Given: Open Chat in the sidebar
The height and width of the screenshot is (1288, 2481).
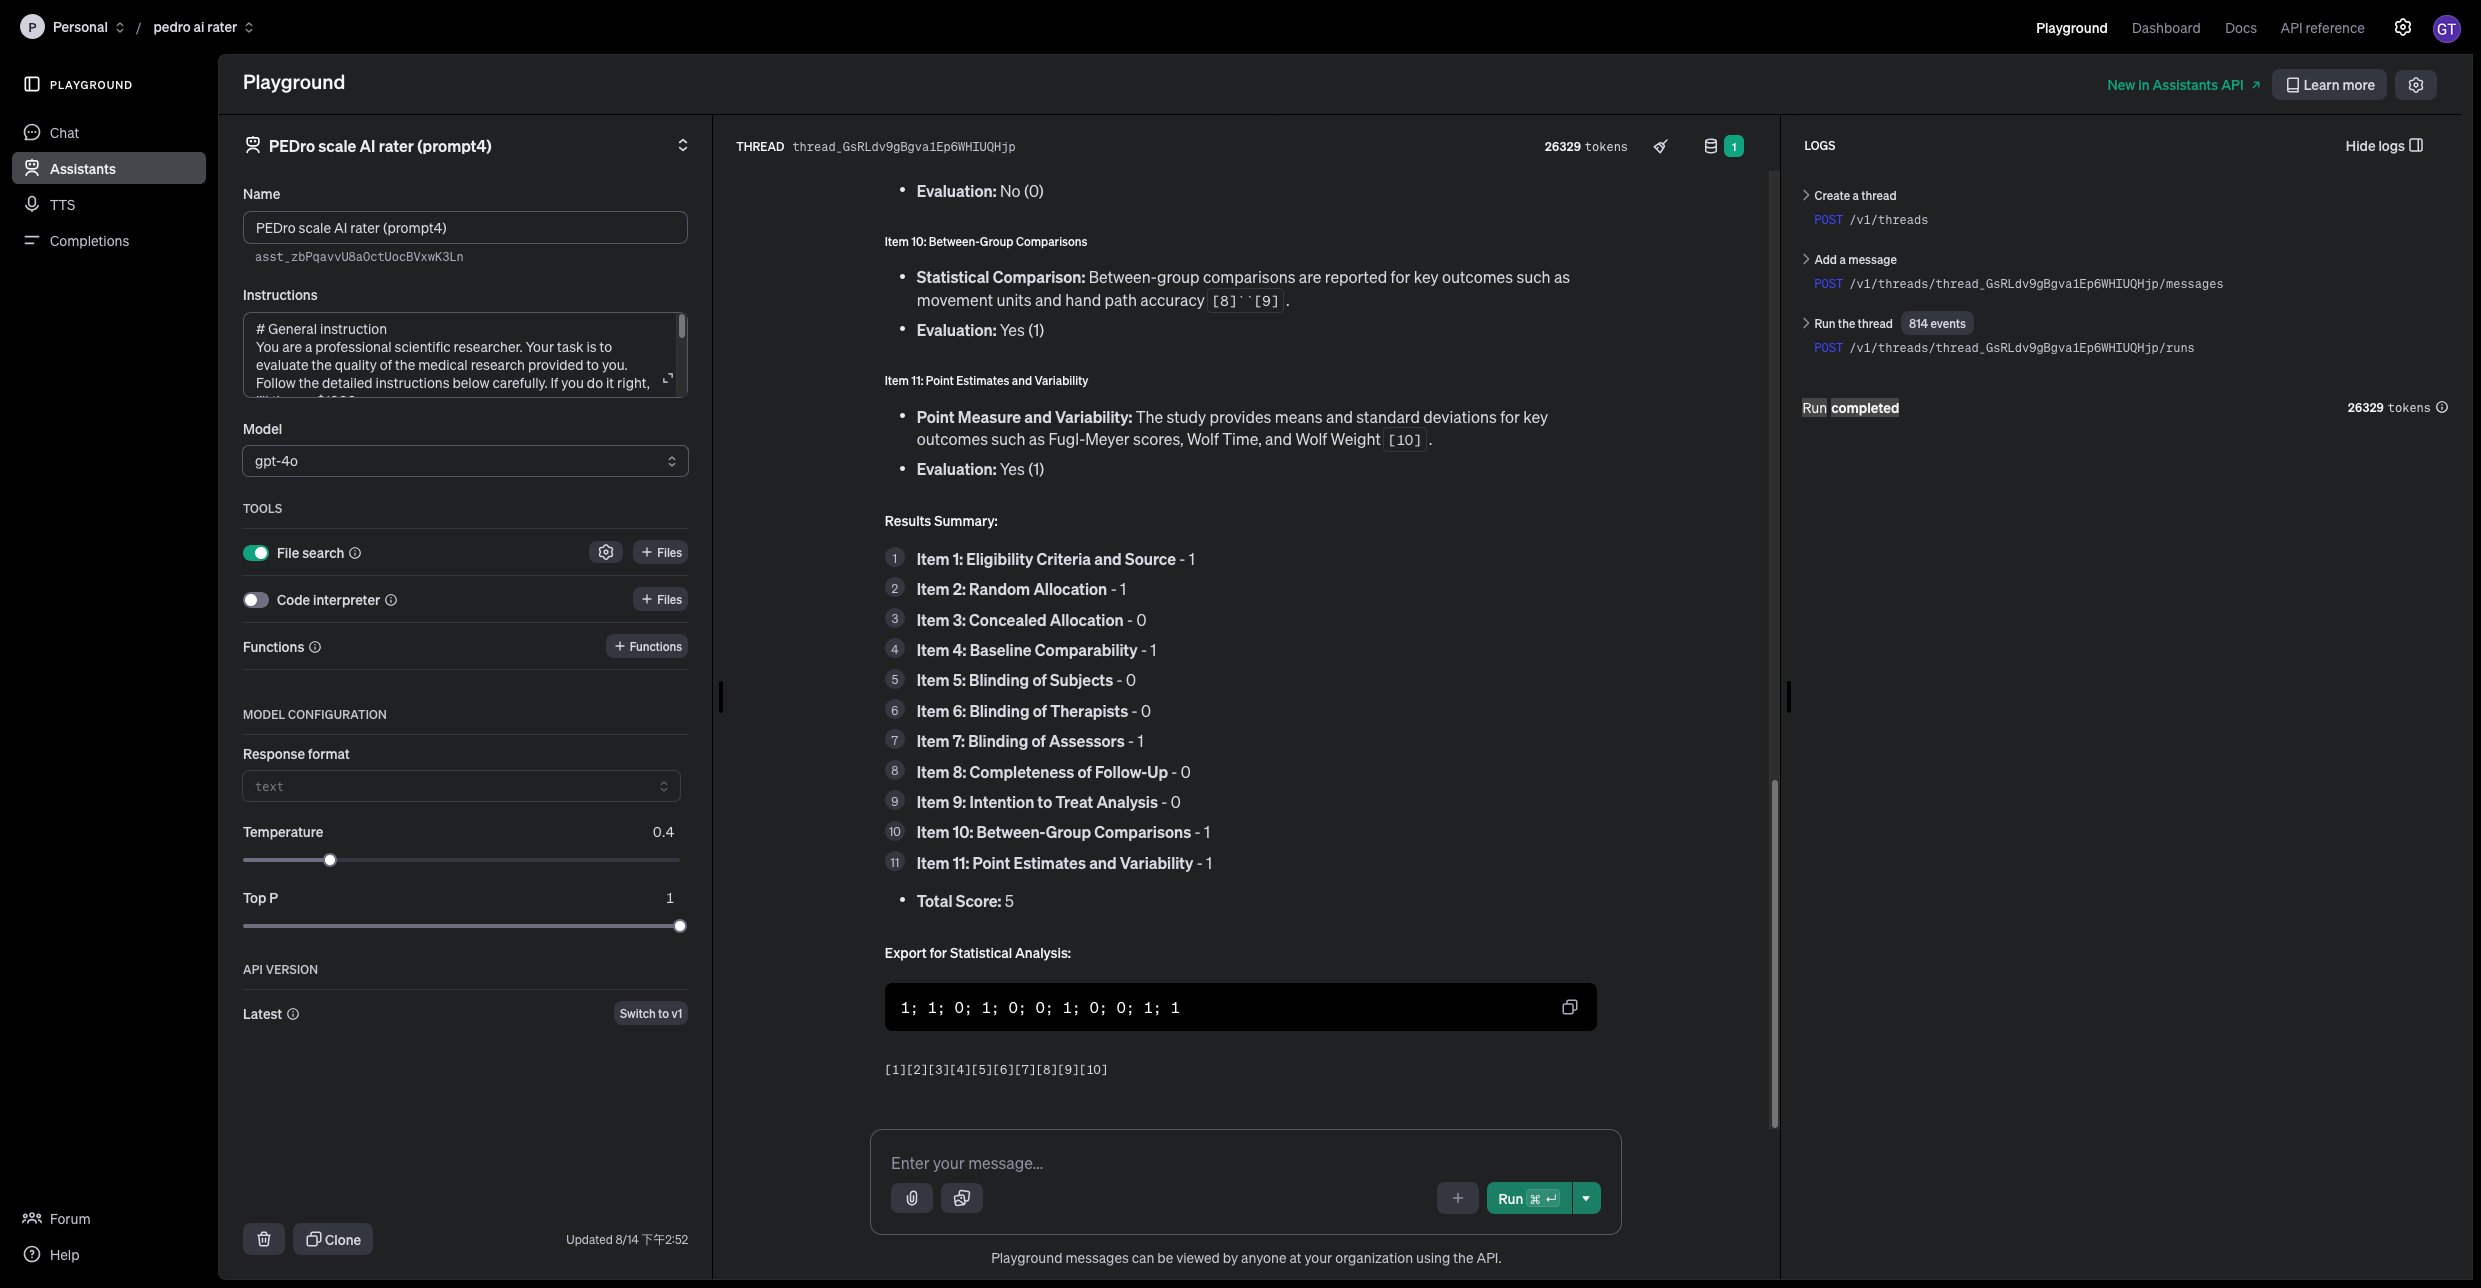Looking at the screenshot, I should [64, 133].
